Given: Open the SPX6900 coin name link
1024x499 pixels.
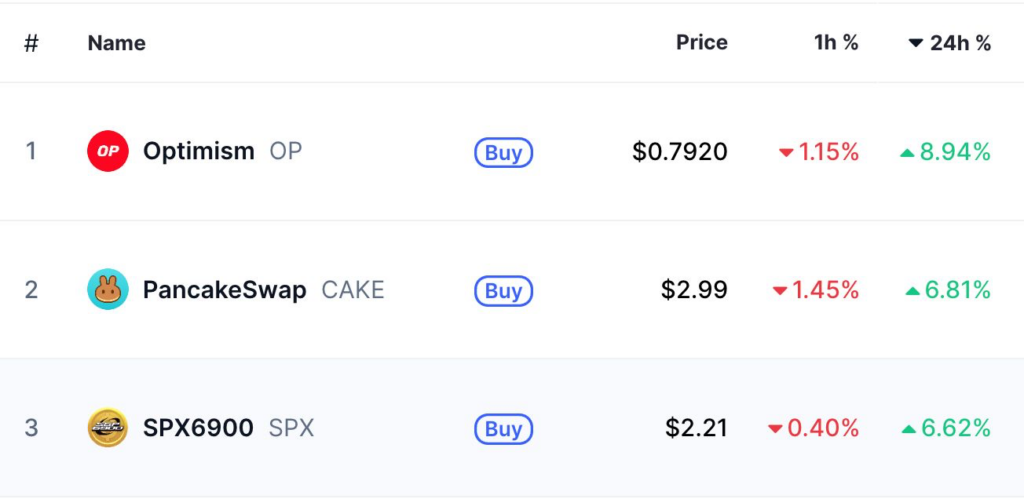Looking at the screenshot, I should click(x=198, y=428).
